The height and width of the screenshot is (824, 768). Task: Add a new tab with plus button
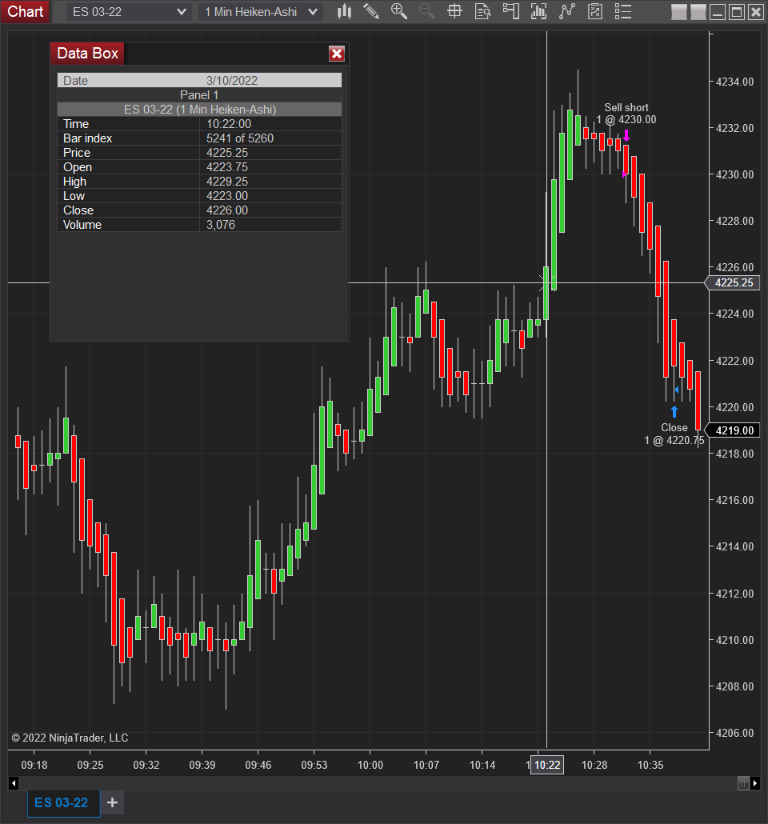click(112, 802)
